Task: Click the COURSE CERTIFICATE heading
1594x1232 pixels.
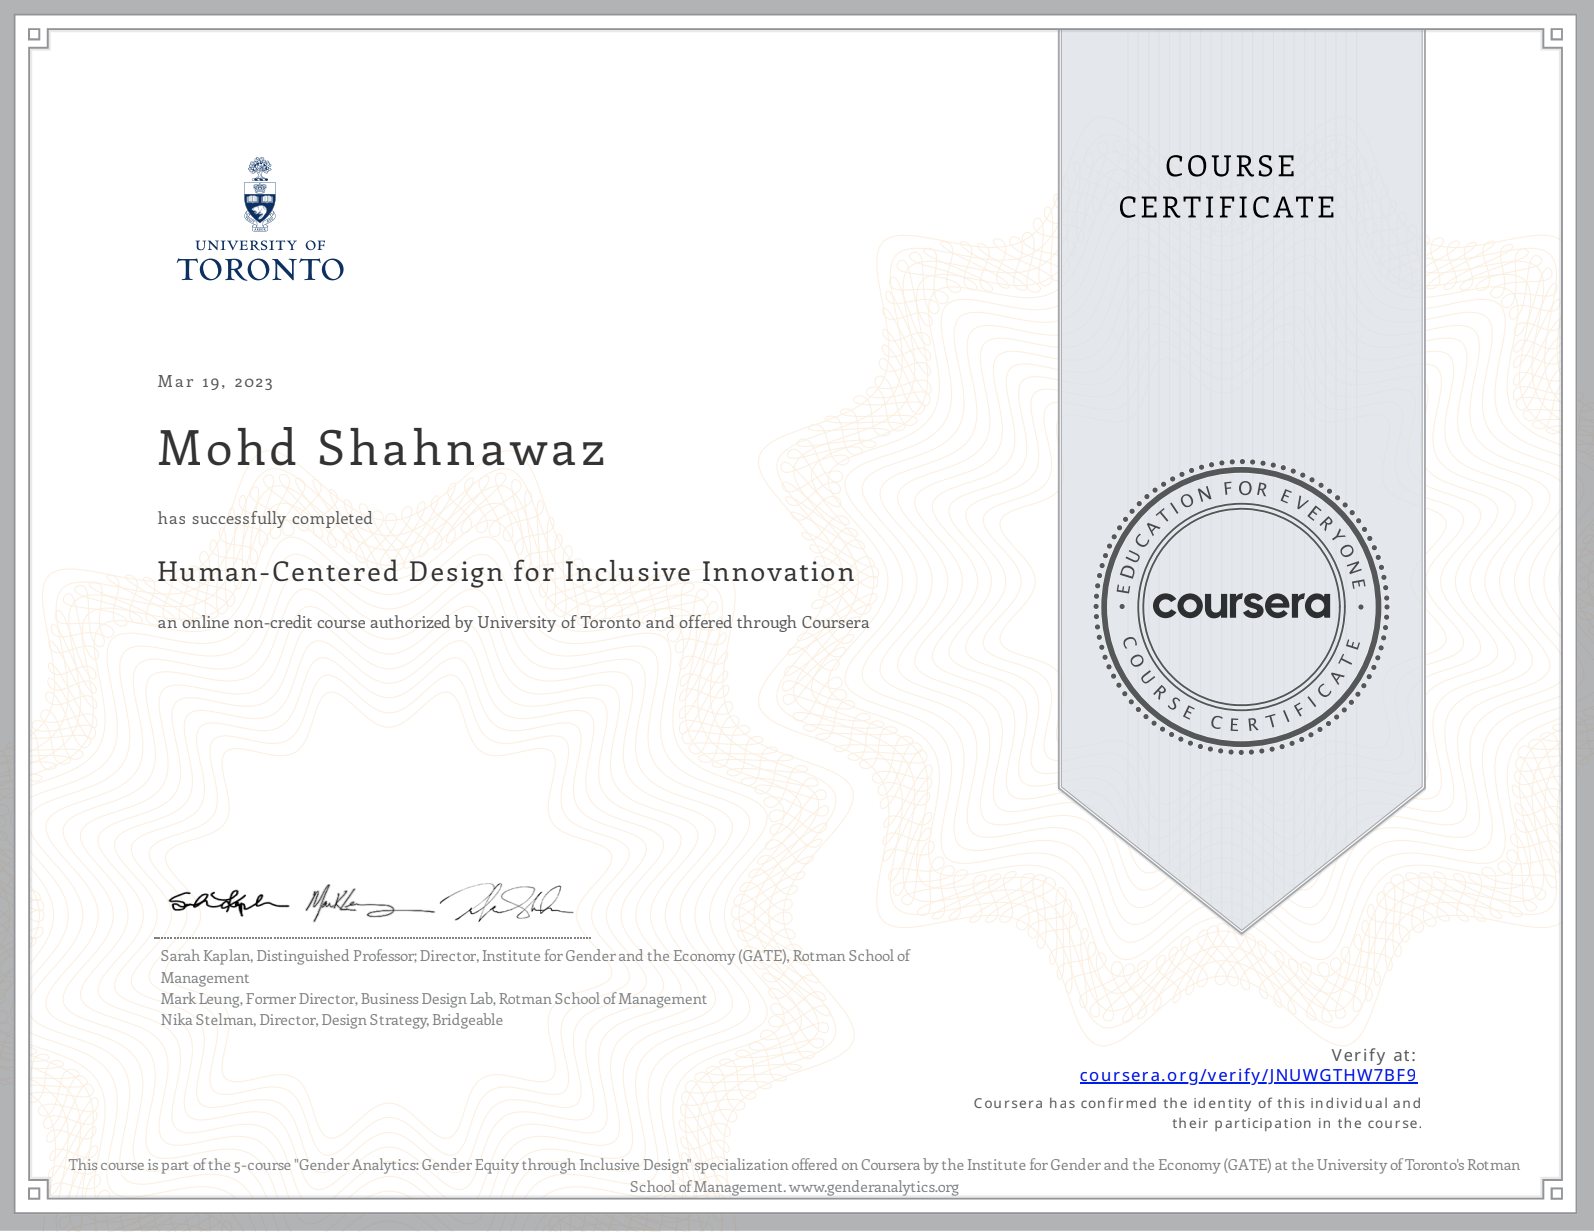Action: [1227, 186]
